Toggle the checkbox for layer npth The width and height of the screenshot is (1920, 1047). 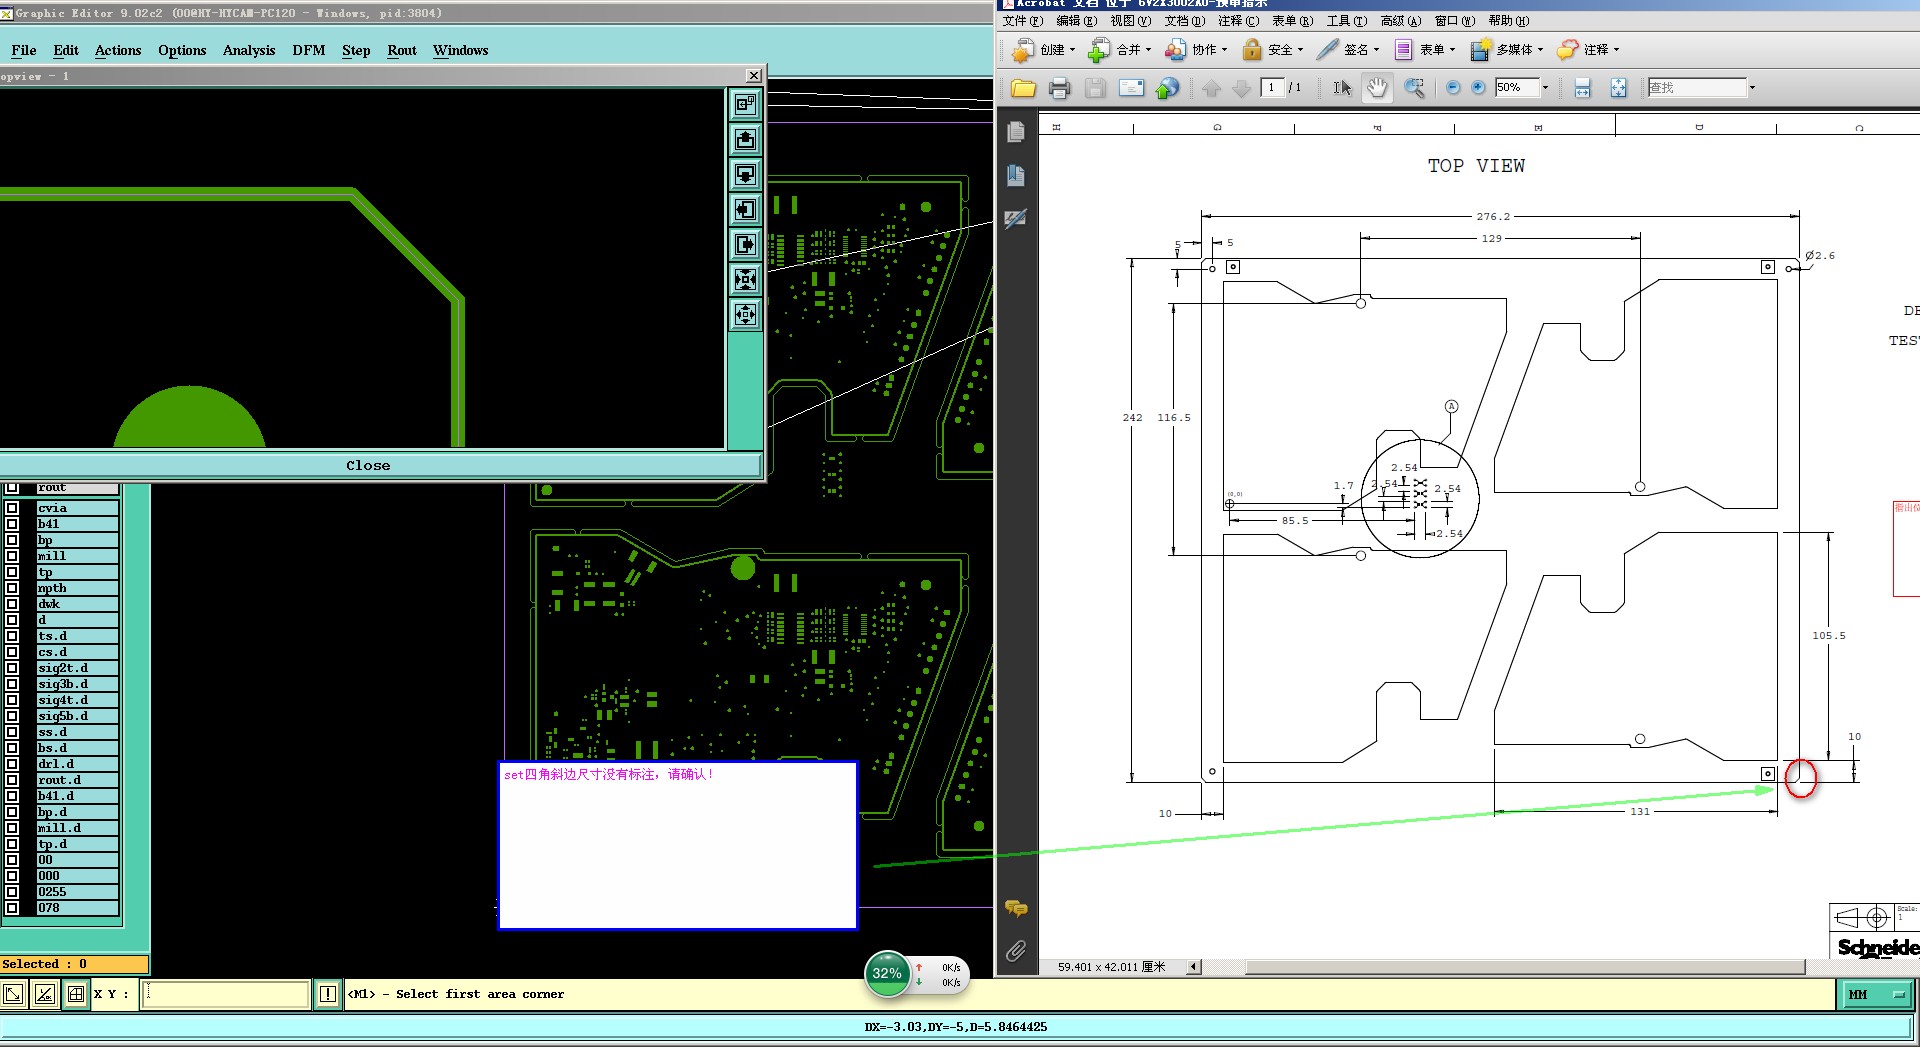(12, 588)
